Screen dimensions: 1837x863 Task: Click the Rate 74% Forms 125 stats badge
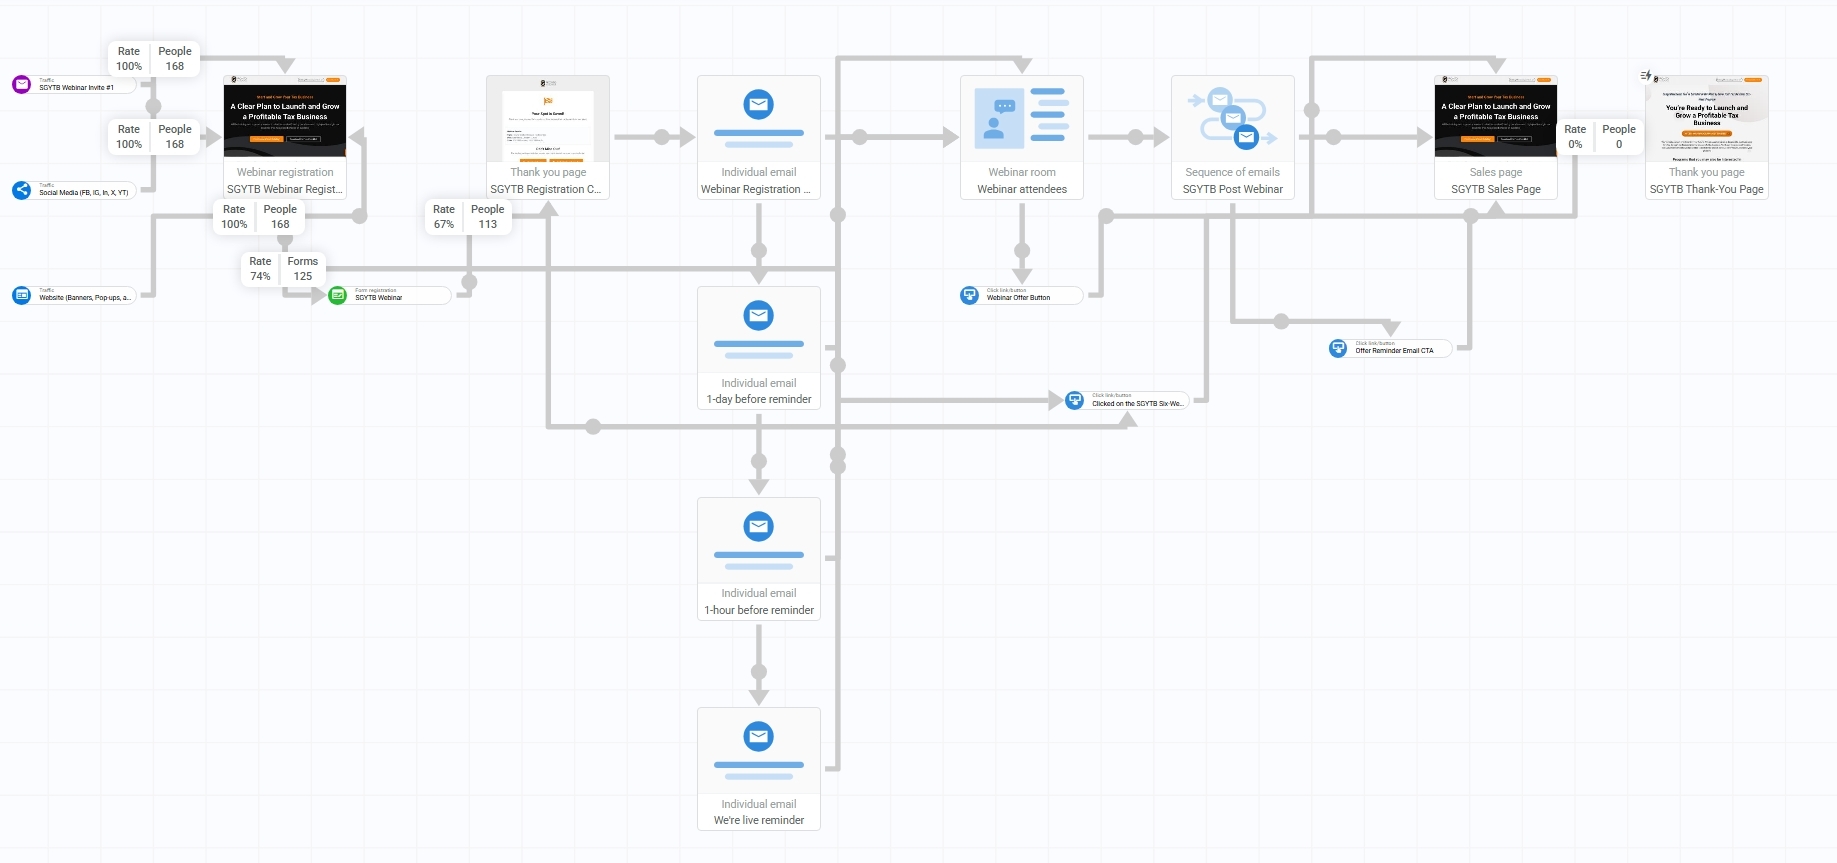pos(282,269)
